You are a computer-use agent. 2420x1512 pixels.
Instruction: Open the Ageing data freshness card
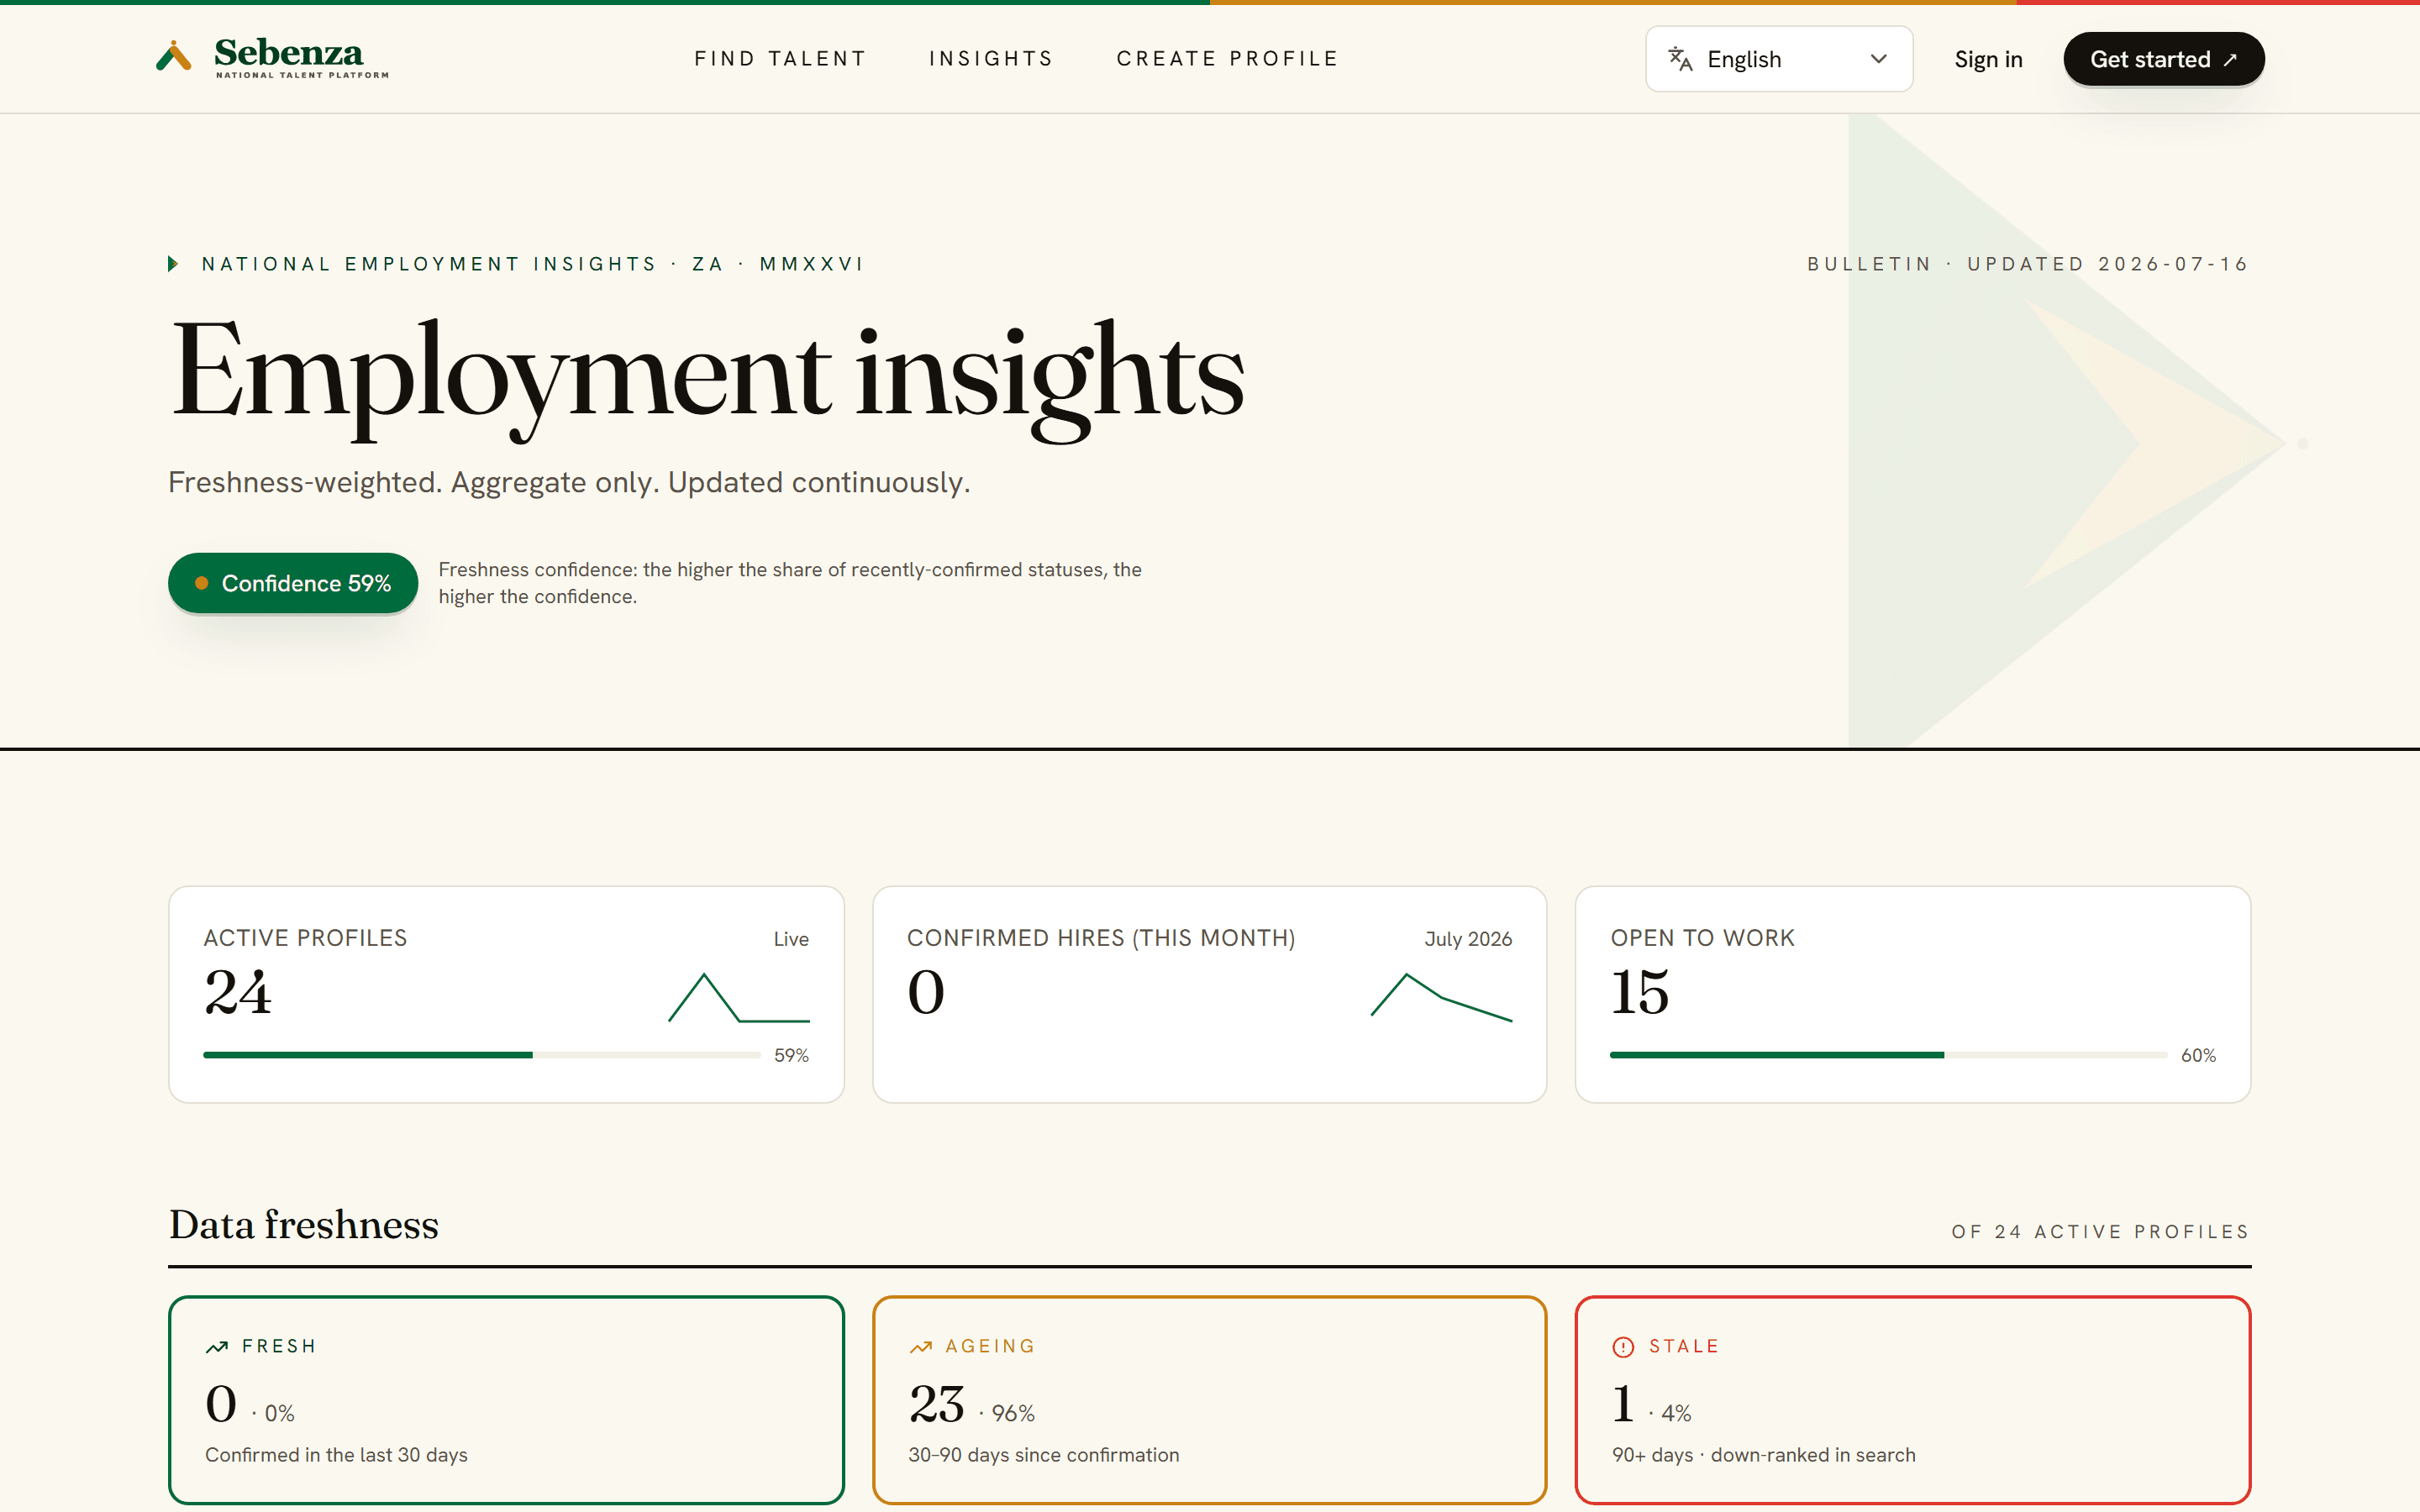coord(1209,1400)
